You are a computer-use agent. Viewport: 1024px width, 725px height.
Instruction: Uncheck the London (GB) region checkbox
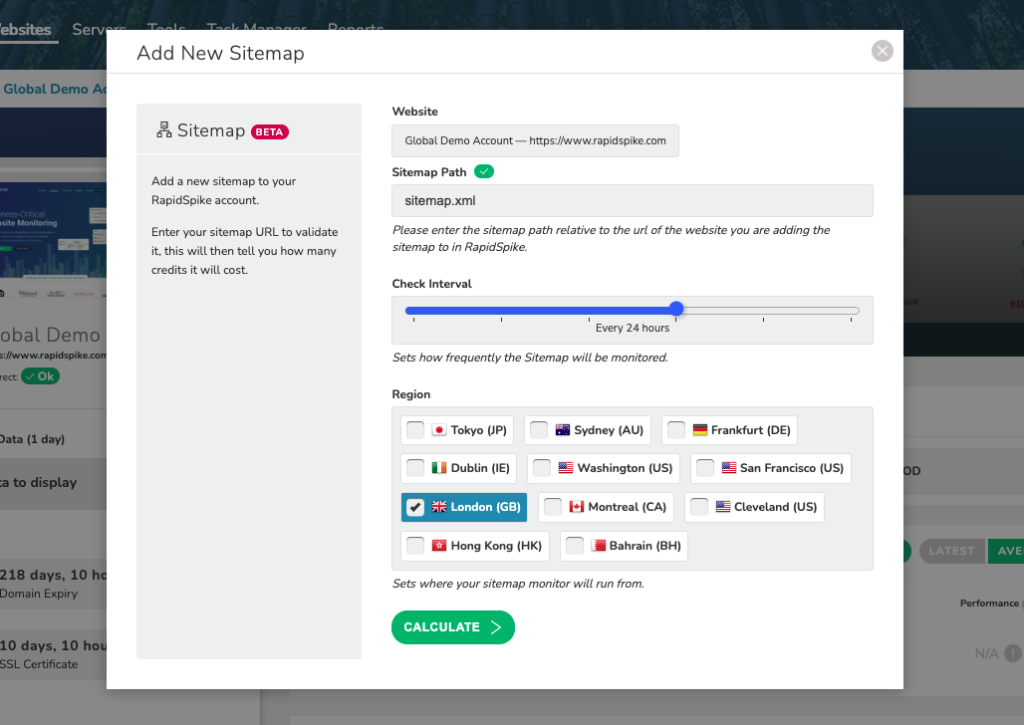coord(415,507)
